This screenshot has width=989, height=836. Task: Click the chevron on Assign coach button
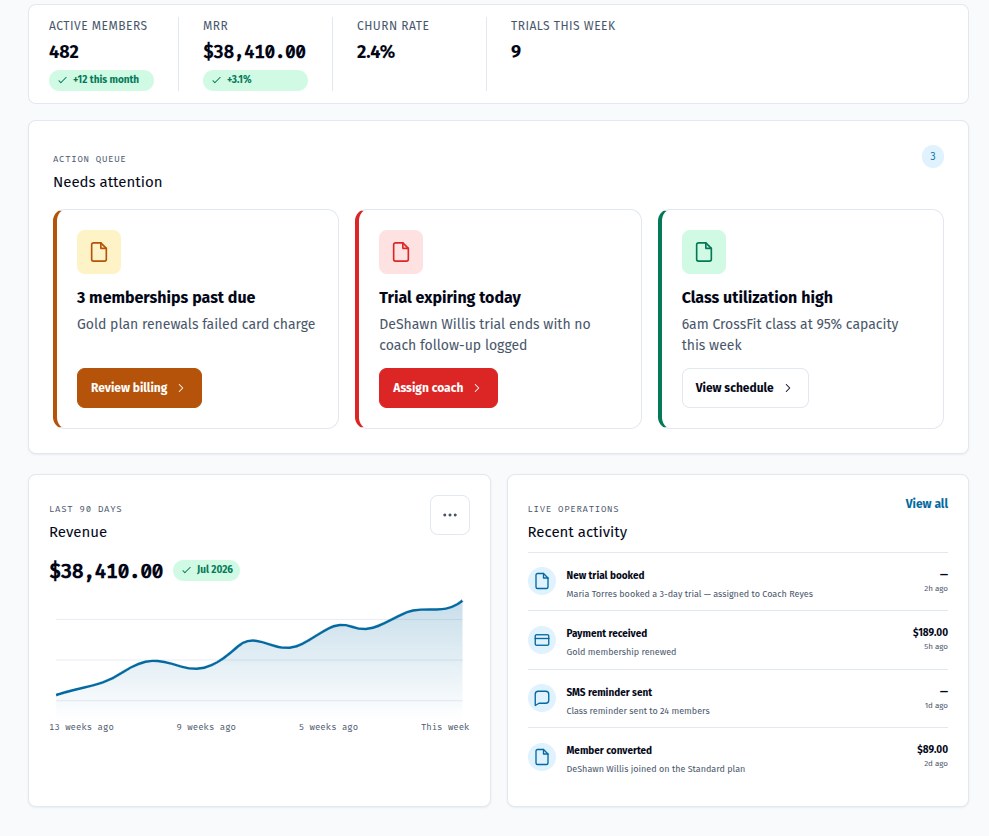coord(477,388)
